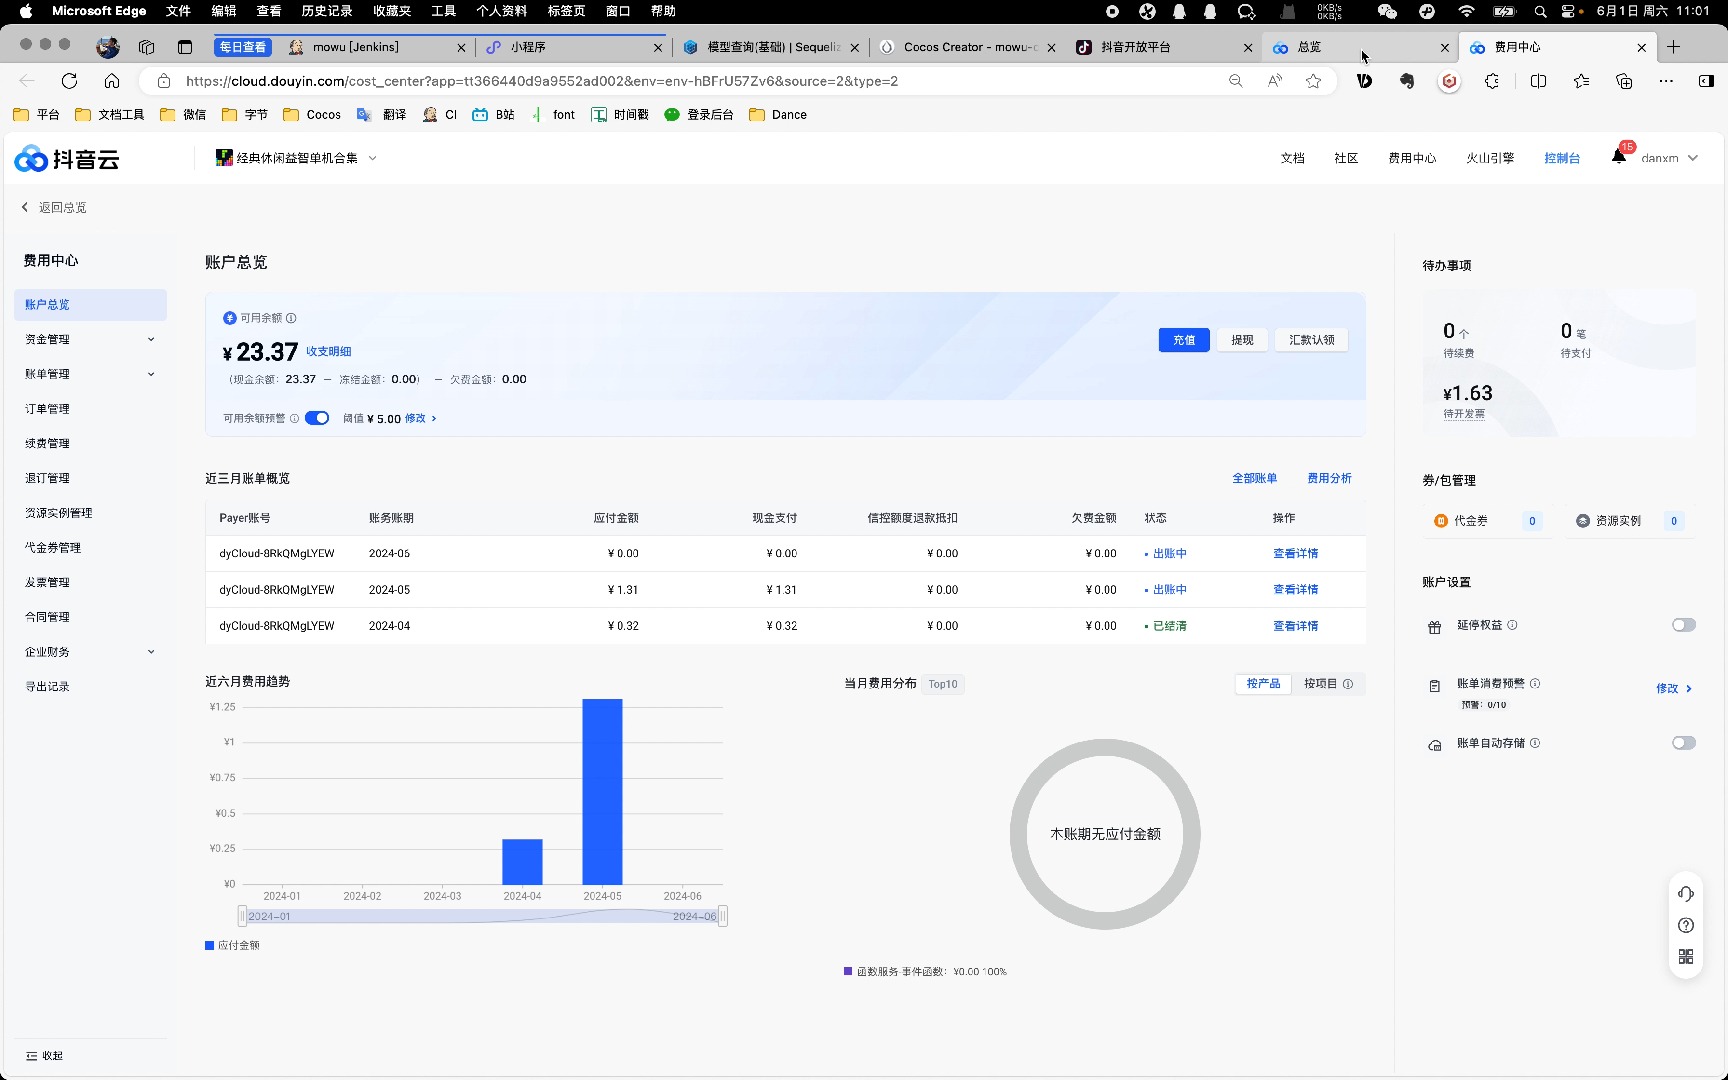
Task: Go to browser home page icon
Action: tap(112, 81)
